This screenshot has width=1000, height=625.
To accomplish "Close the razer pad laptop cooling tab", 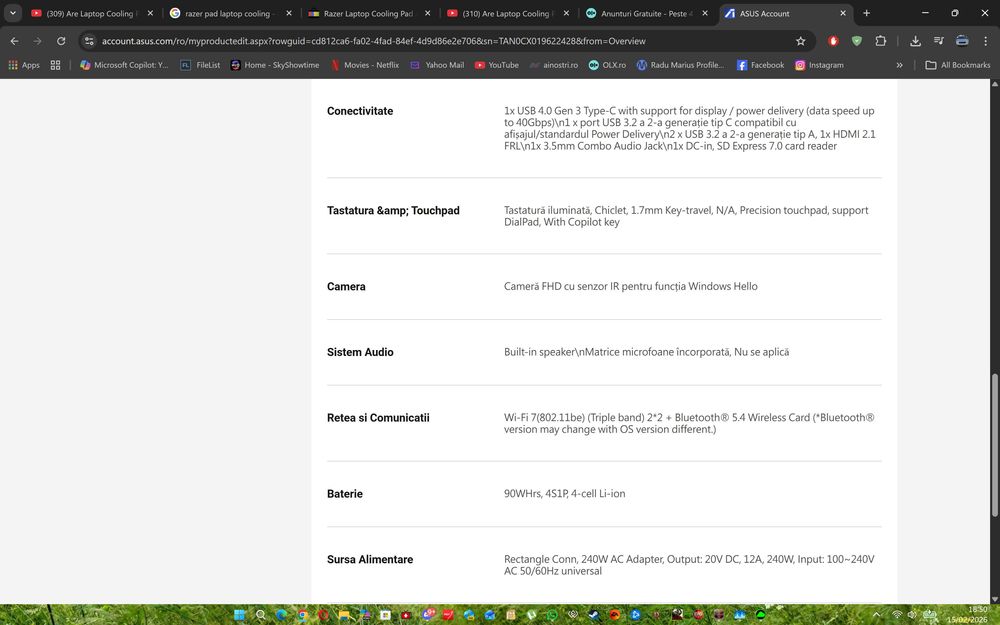I will 288,13.
